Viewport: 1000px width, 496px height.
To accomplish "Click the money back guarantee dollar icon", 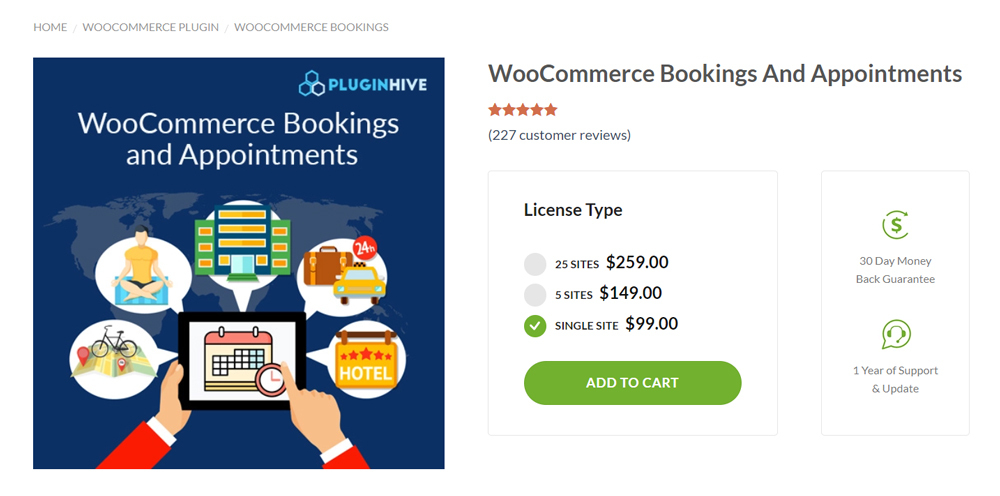I will pyautogui.click(x=895, y=225).
